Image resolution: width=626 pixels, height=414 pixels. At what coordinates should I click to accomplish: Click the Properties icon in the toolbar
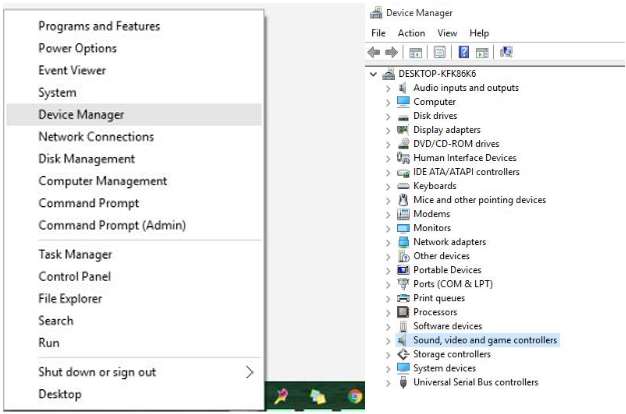point(440,52)
